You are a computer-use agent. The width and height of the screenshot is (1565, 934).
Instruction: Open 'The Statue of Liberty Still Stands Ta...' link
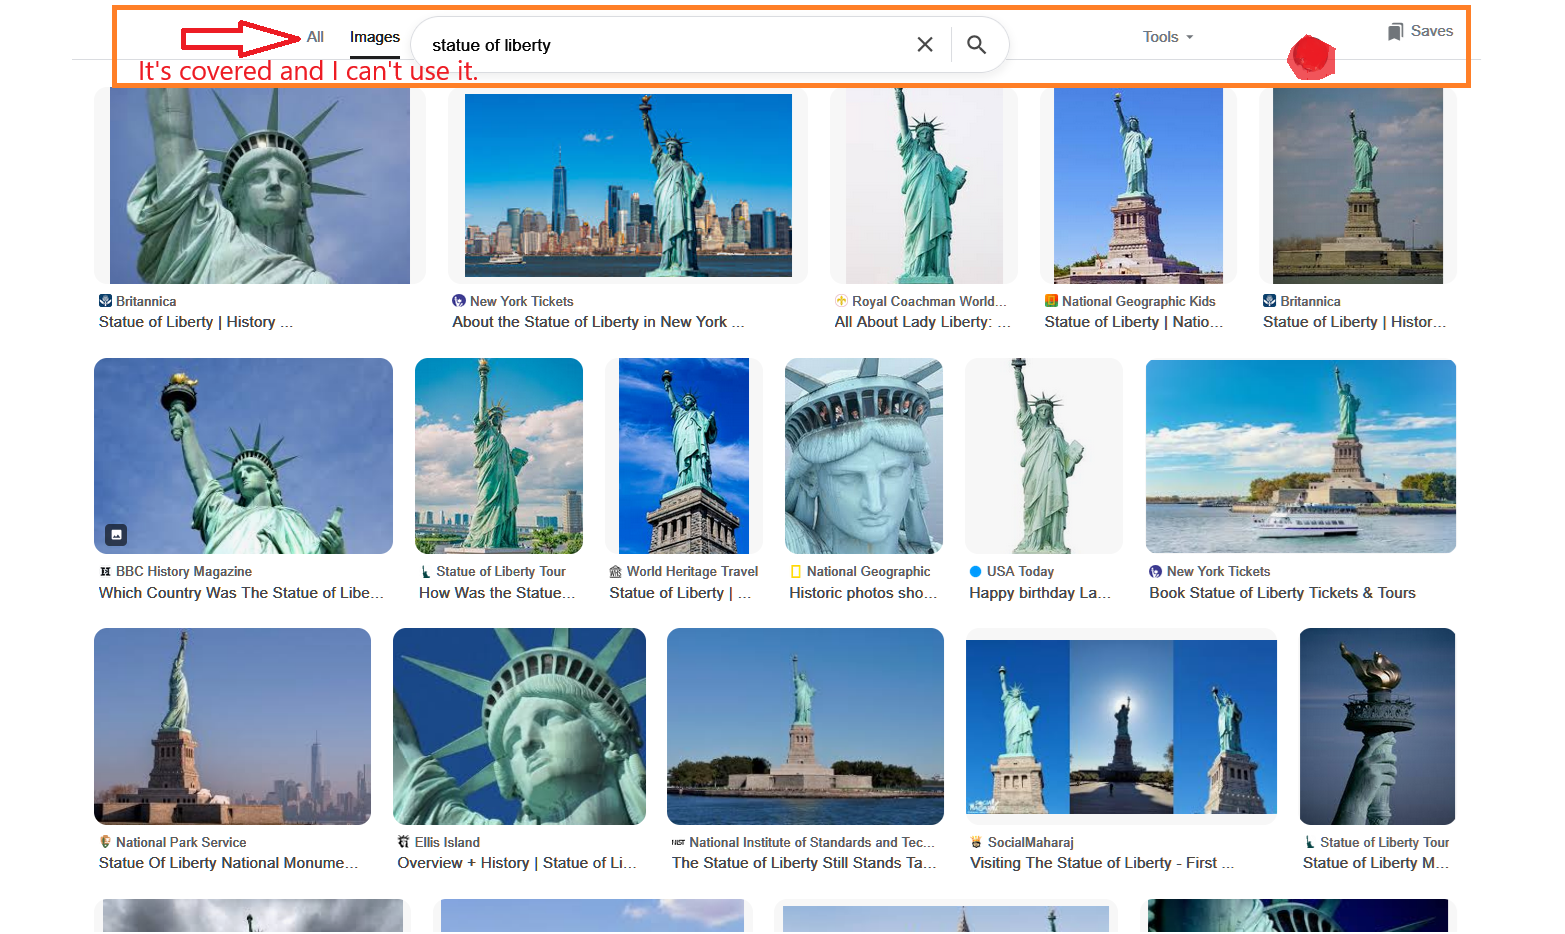pos(804,863)
